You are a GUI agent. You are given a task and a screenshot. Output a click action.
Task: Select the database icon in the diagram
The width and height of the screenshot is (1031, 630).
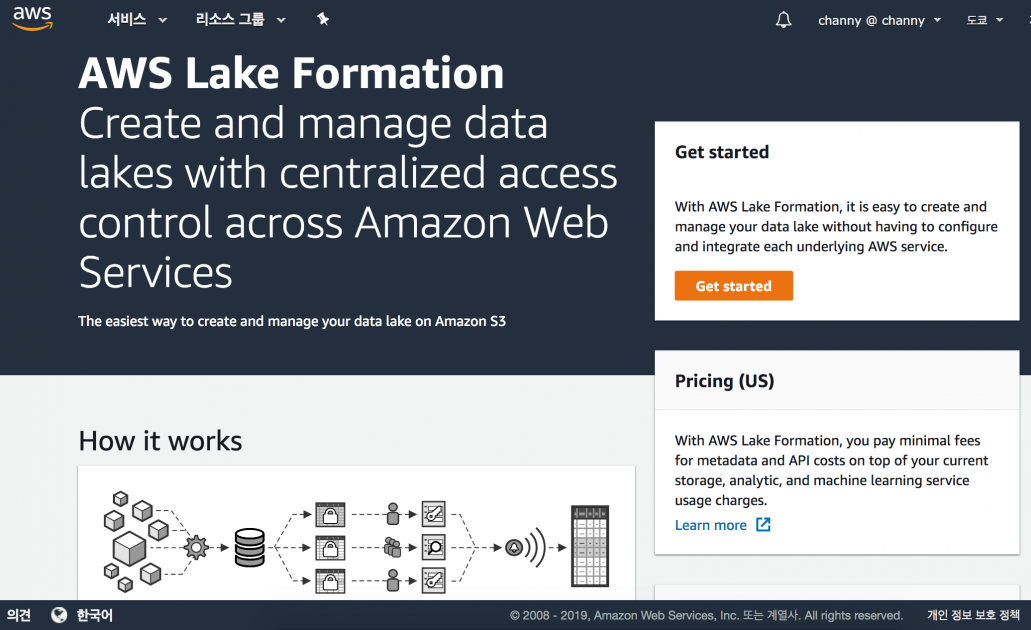click(x=248, y=547)
